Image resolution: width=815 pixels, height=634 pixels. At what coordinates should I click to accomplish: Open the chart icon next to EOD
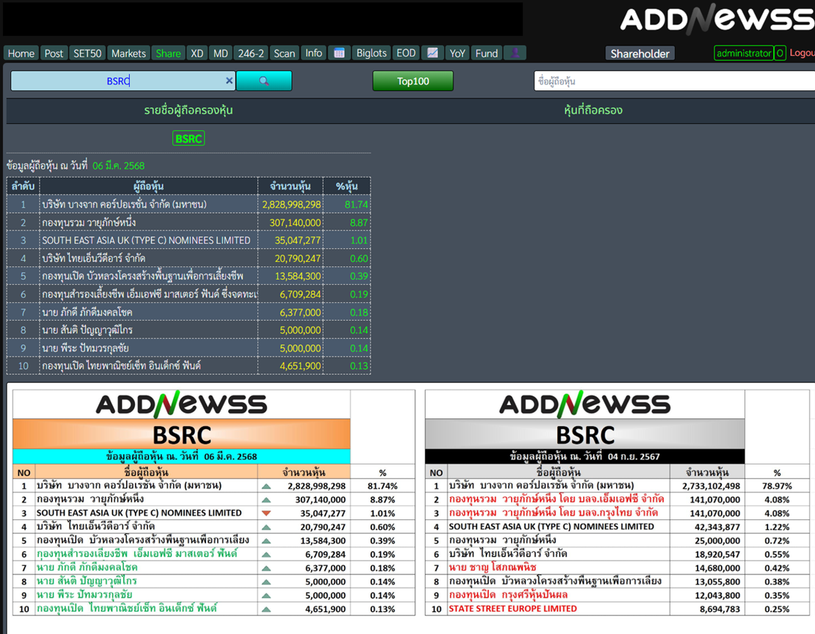coord(432,53)
